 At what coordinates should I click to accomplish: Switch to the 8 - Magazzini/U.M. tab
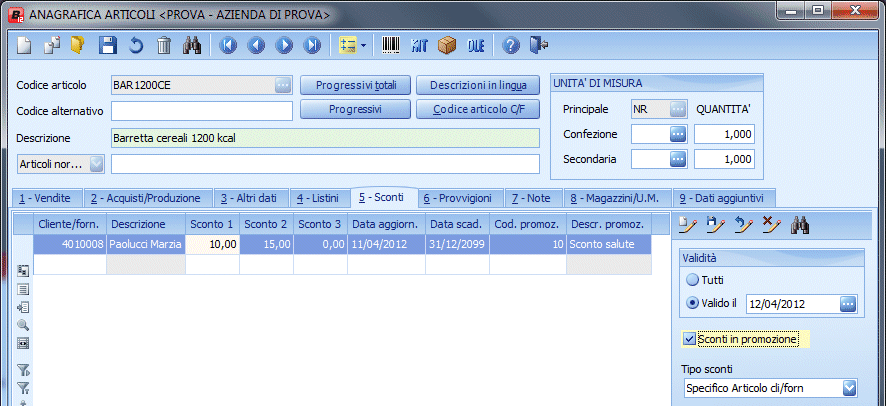(x=618, y=198)
